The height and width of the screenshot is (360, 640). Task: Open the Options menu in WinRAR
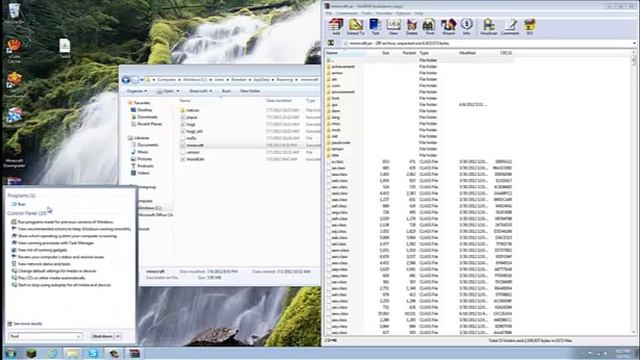pyautogui.click(x=403, y=13)
